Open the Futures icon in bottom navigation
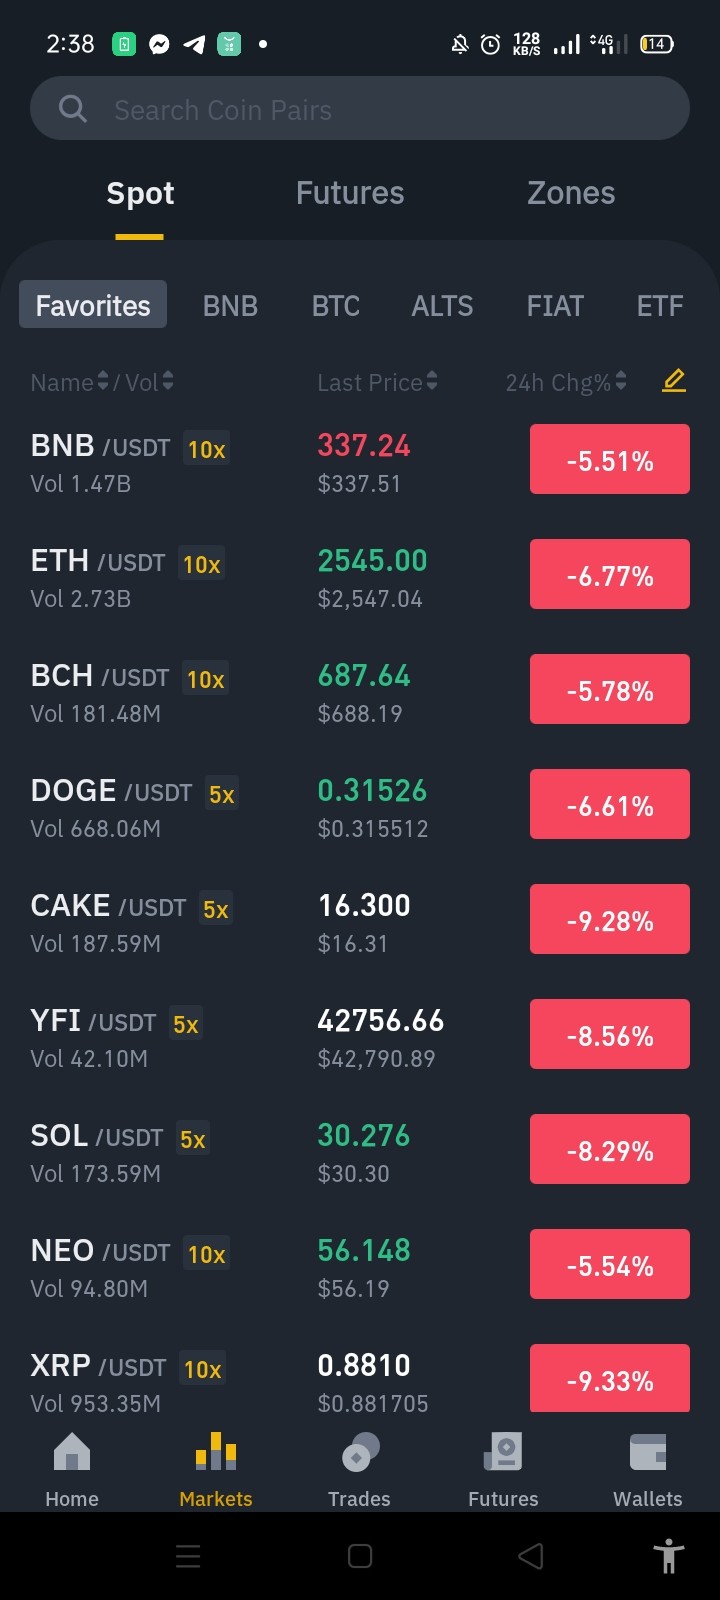The height and width of the screenshot is (1600, 720). tap(503, 1452)
